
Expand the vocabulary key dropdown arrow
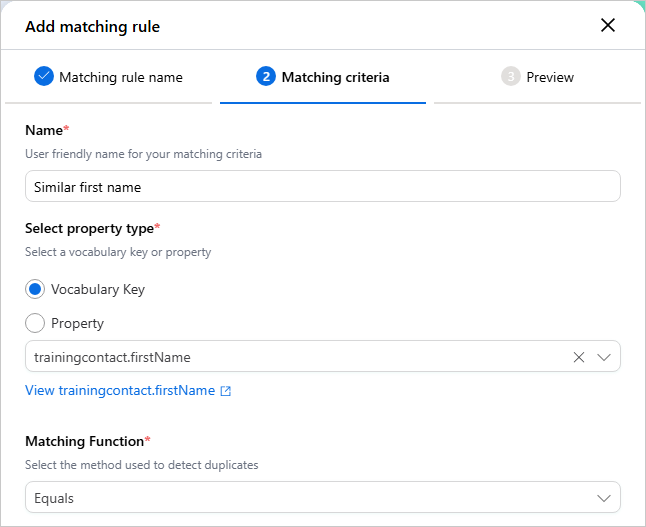tap(604, 357)
